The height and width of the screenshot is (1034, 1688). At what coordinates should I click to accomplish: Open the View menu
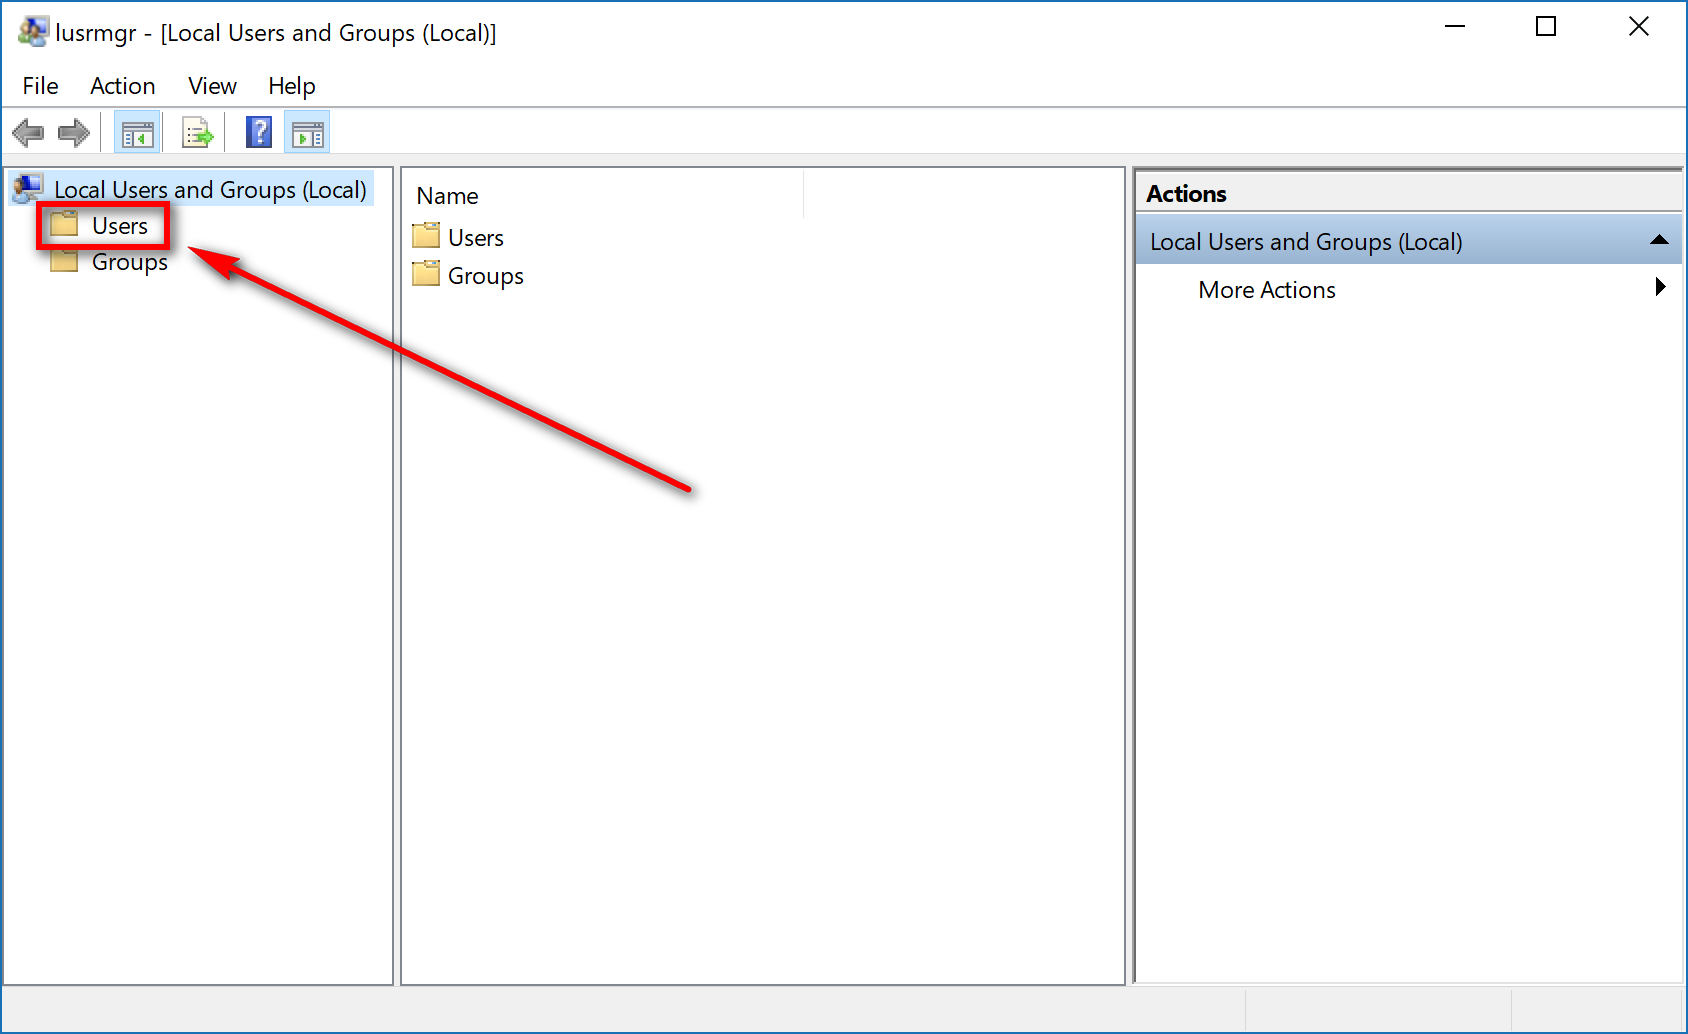(212, 86)
